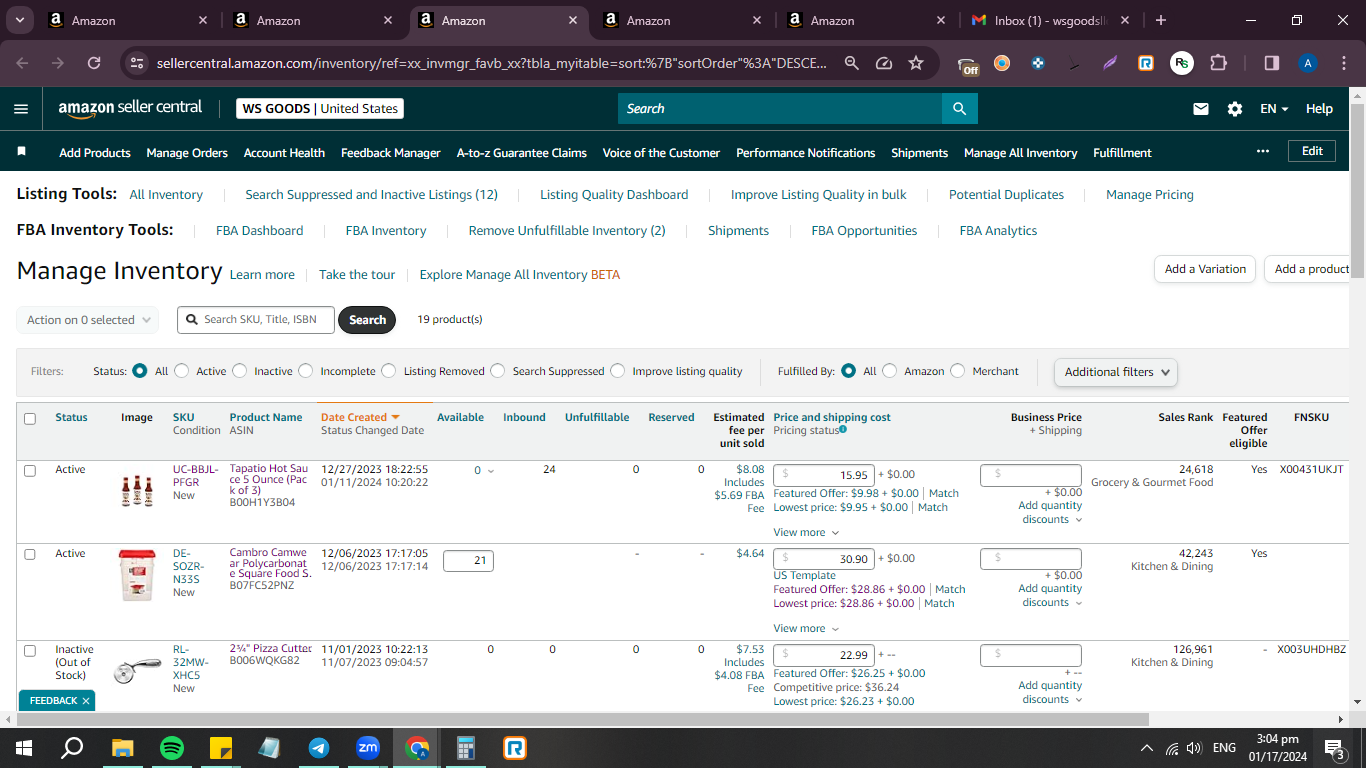Open Manage Orders in the nav bar

coord(187,153)
